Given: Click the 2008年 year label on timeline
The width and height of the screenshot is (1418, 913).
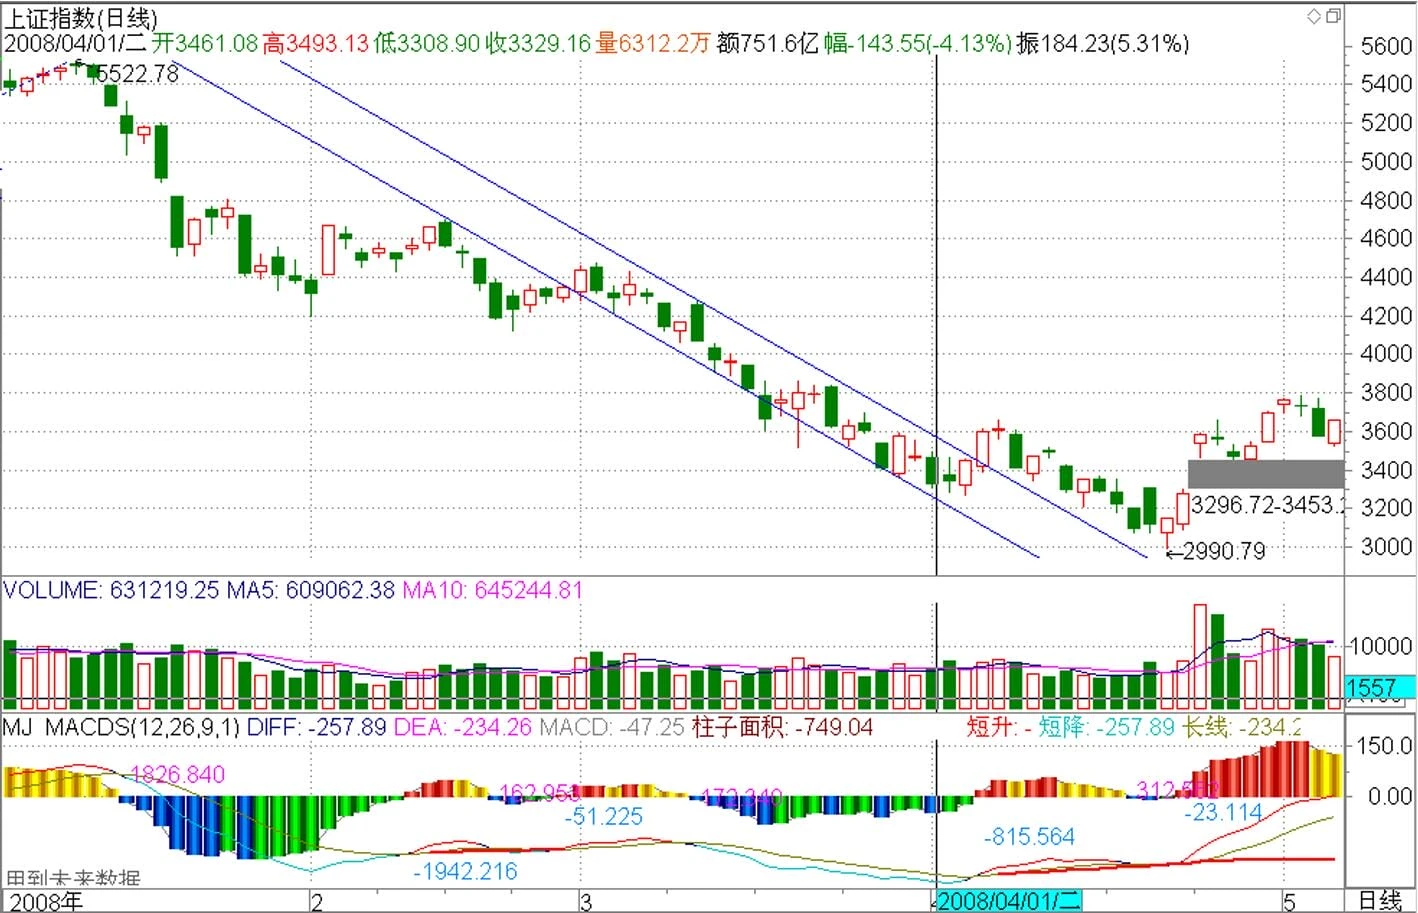Looking at the screenshot, I should click(47, 900).
